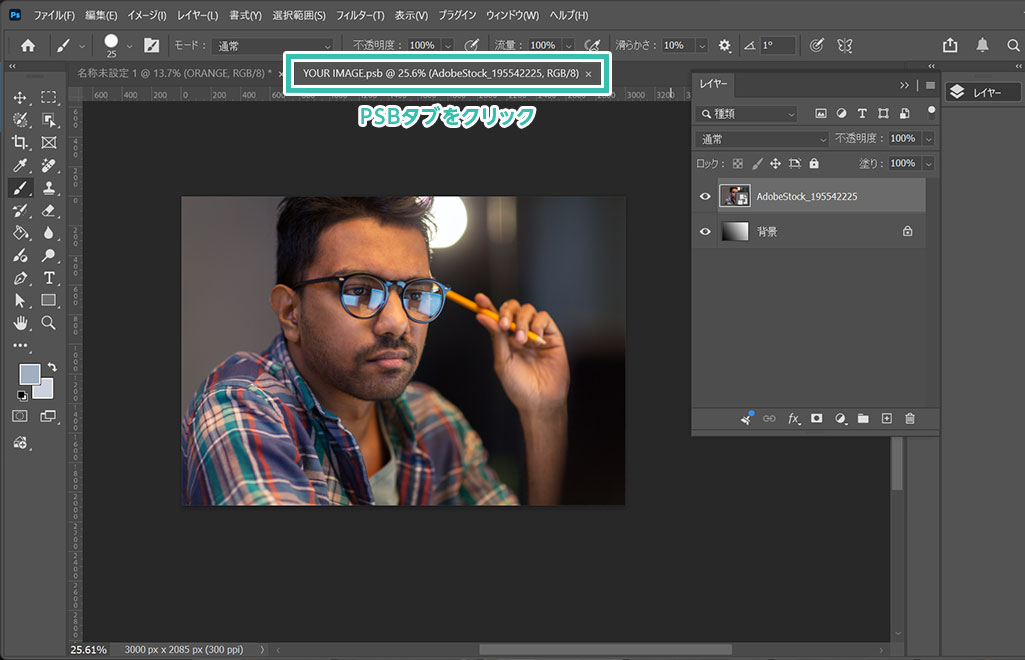Select the Rectangle shape tool
Image resolution: width=1025 pixels, height=660 pixels.
click(x=48, y=301)
